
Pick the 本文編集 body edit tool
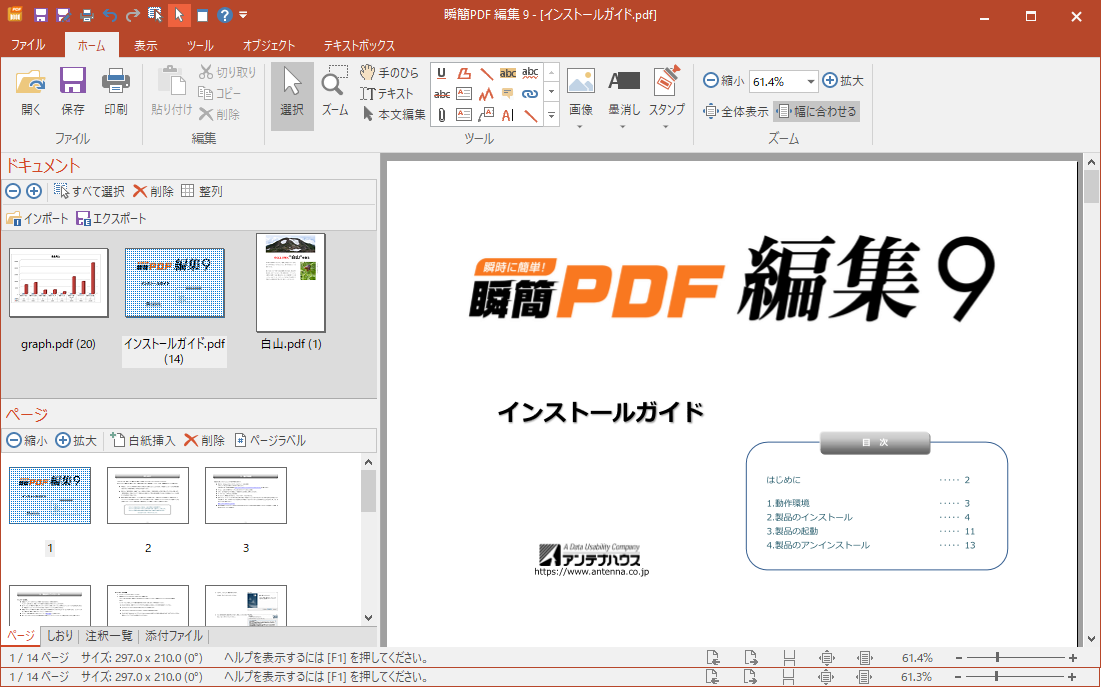(394, 114)
